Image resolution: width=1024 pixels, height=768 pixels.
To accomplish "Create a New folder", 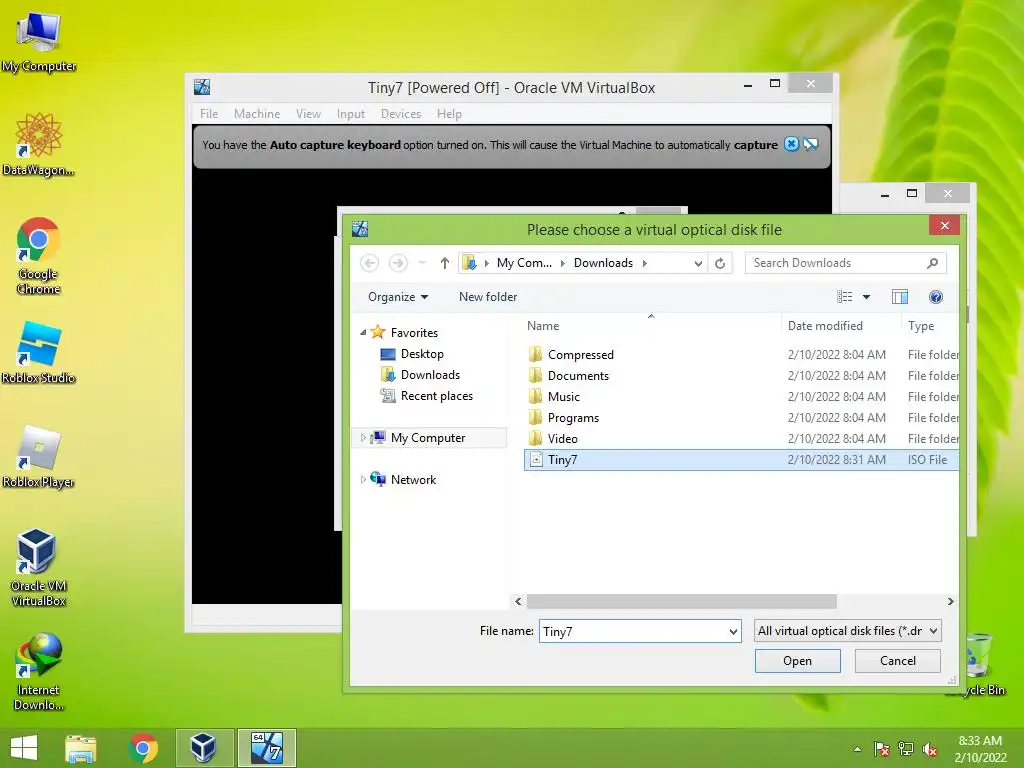I will coord(488,297).
